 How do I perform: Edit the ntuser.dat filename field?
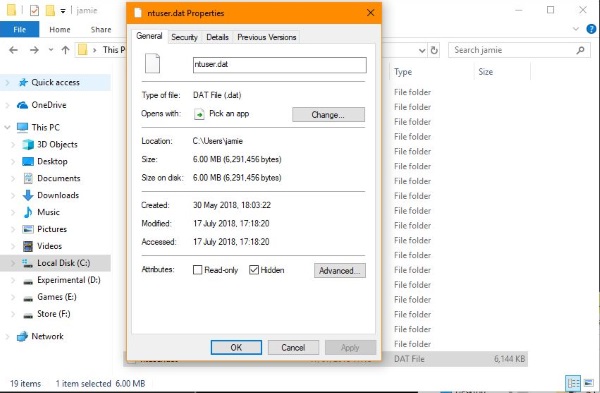click(x=280, y=65)
